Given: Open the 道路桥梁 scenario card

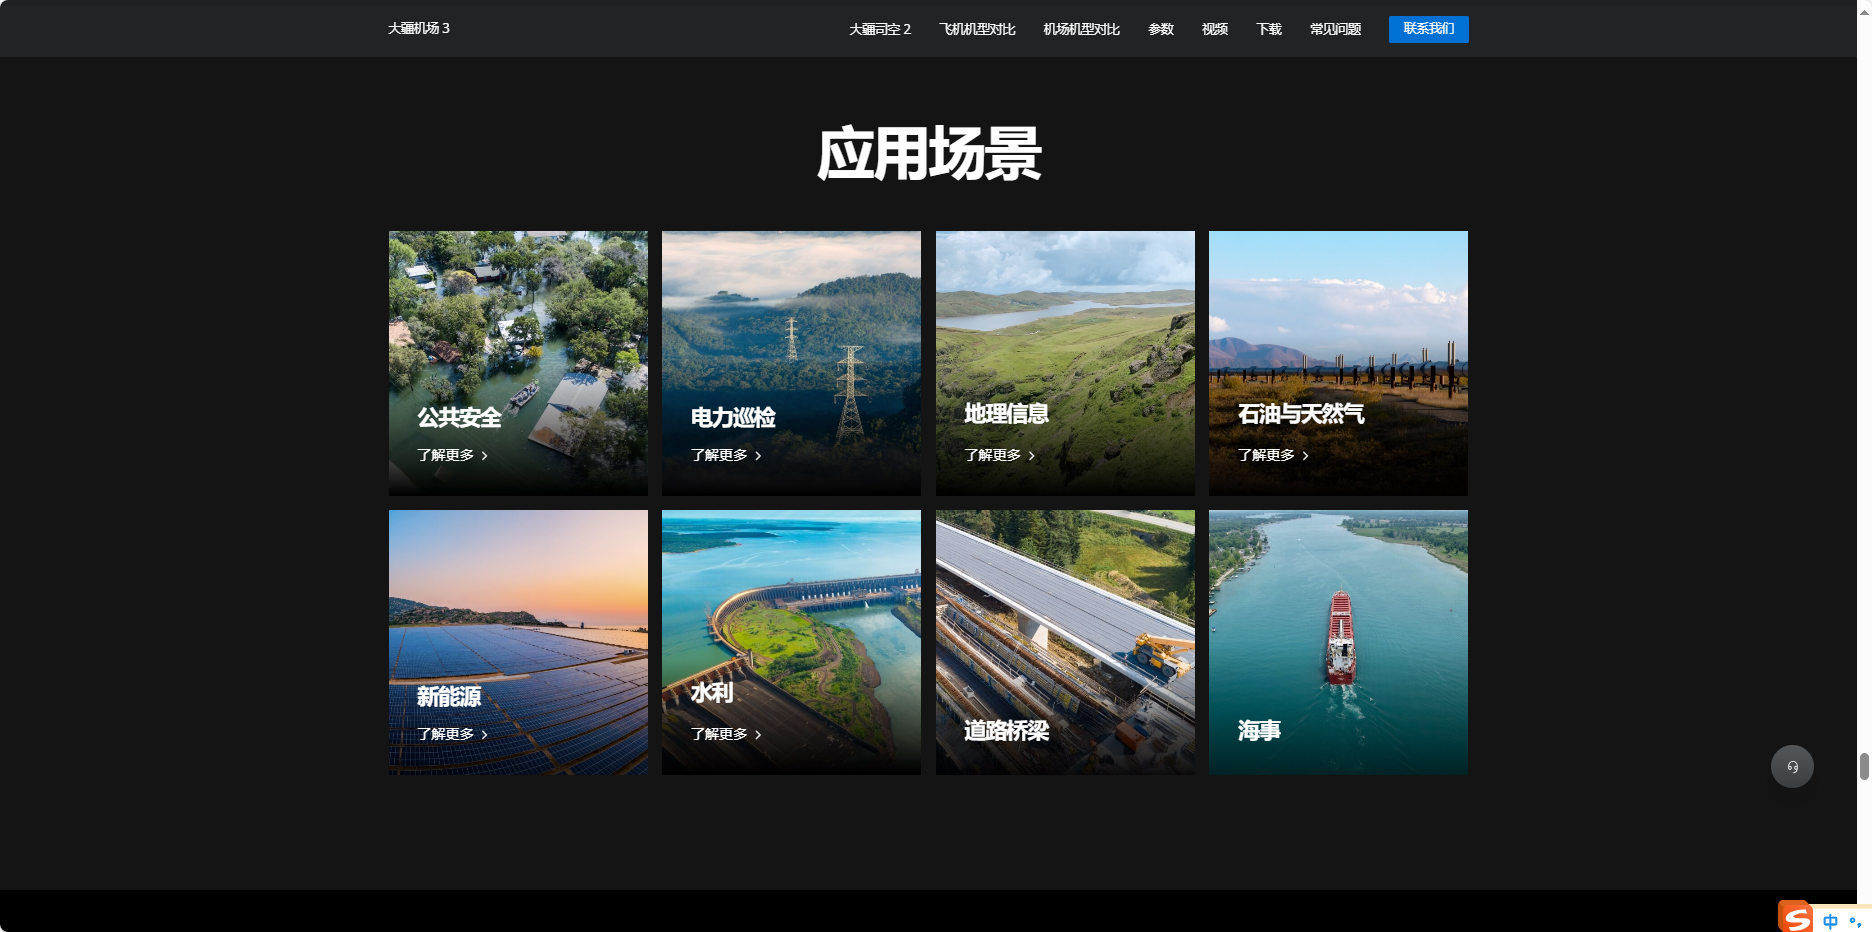Looking at the screenshot, I should 1065,642.
